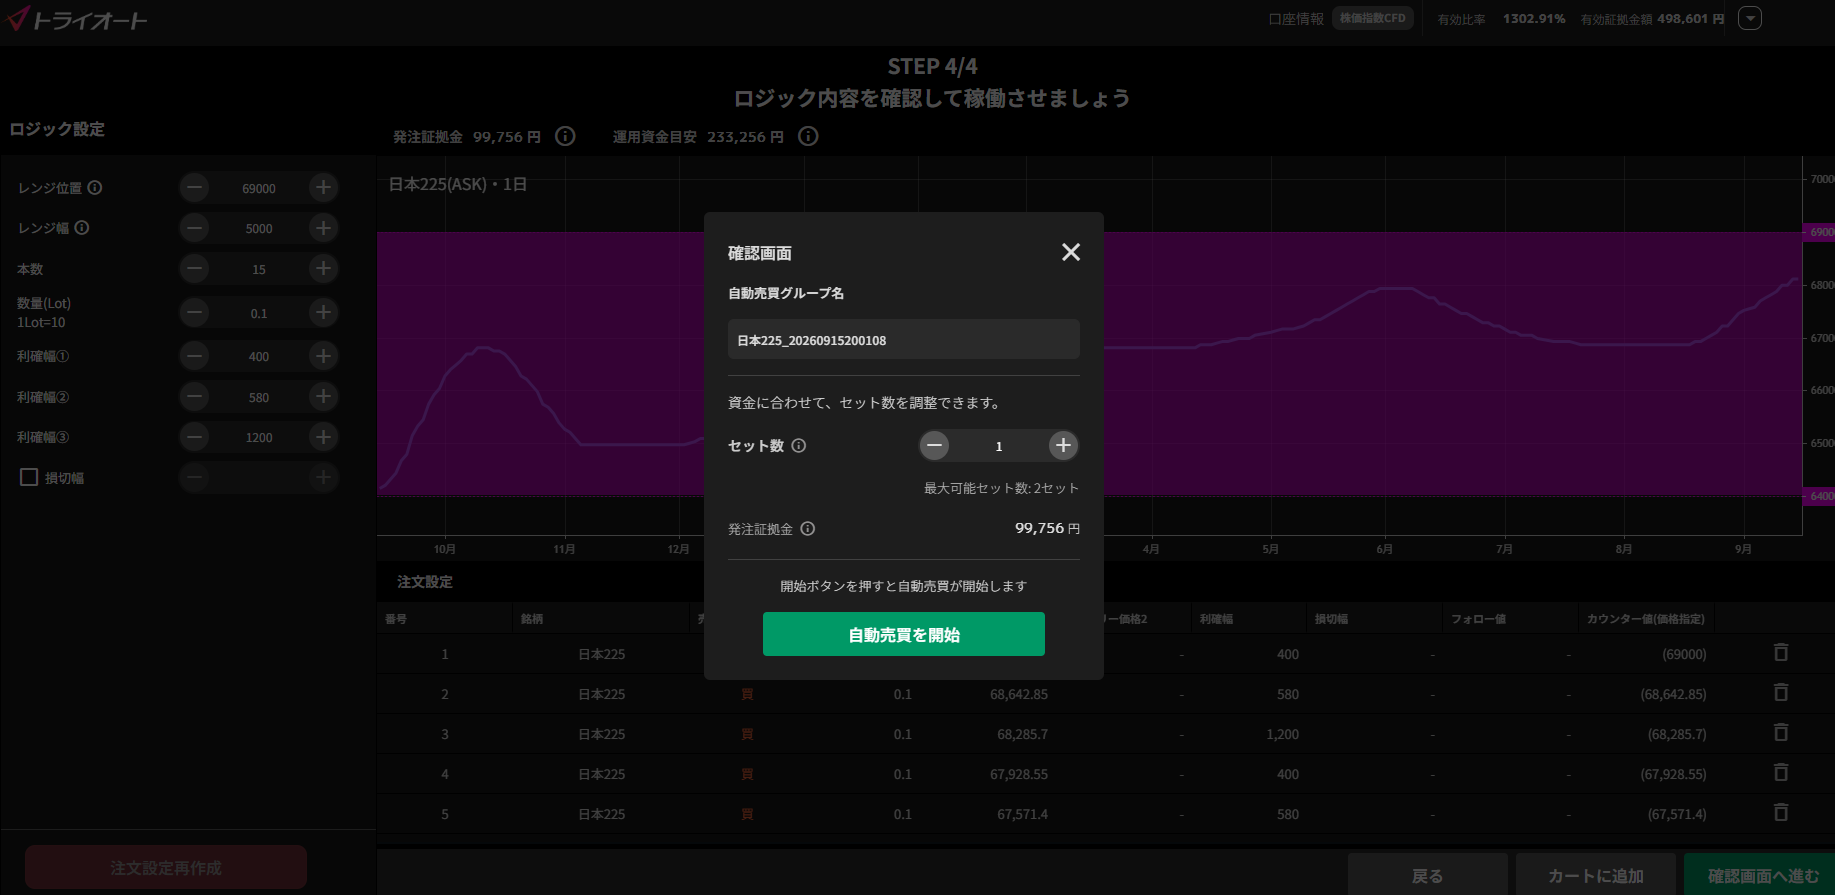The width and height of the screenshot is (1835, 895).
Task: Increase 本数 with plus icon
Action: (x=323, y=269)
